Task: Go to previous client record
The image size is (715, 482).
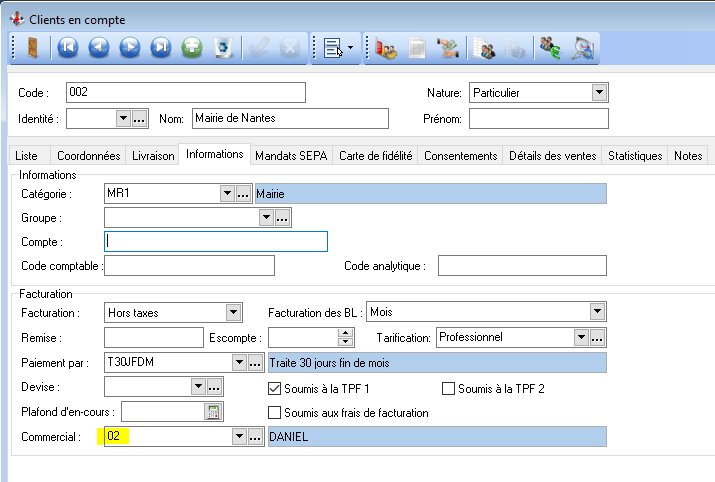Action: [x=98, y=47]
